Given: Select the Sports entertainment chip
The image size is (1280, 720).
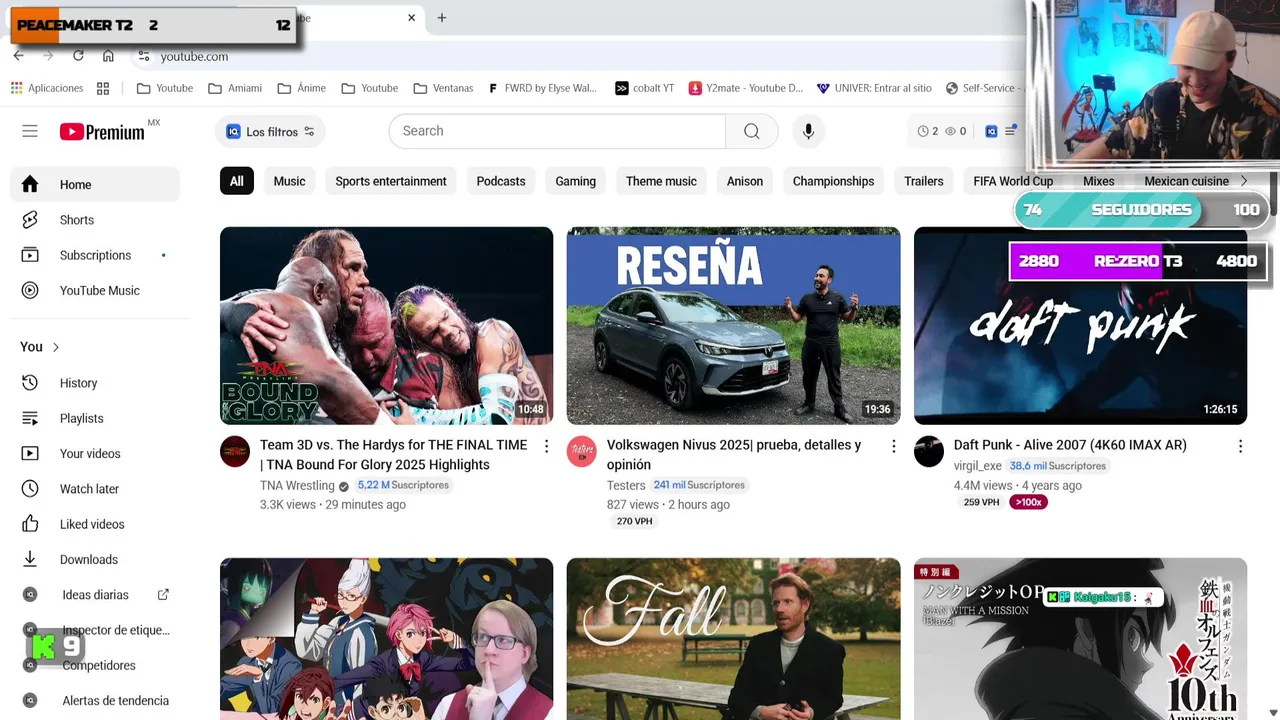Looking at the screenshot, I should click(391, 181).
